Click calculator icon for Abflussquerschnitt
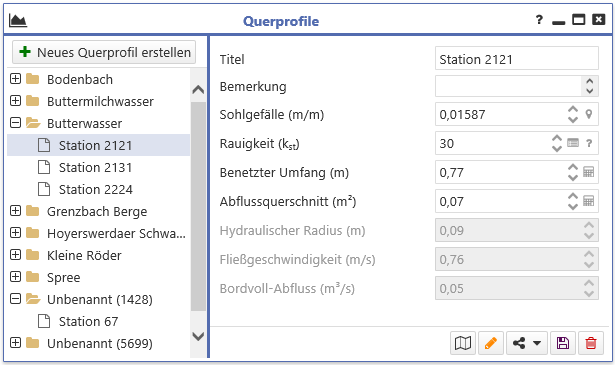Viewport: 615px width, 365px height. (588, 201)
